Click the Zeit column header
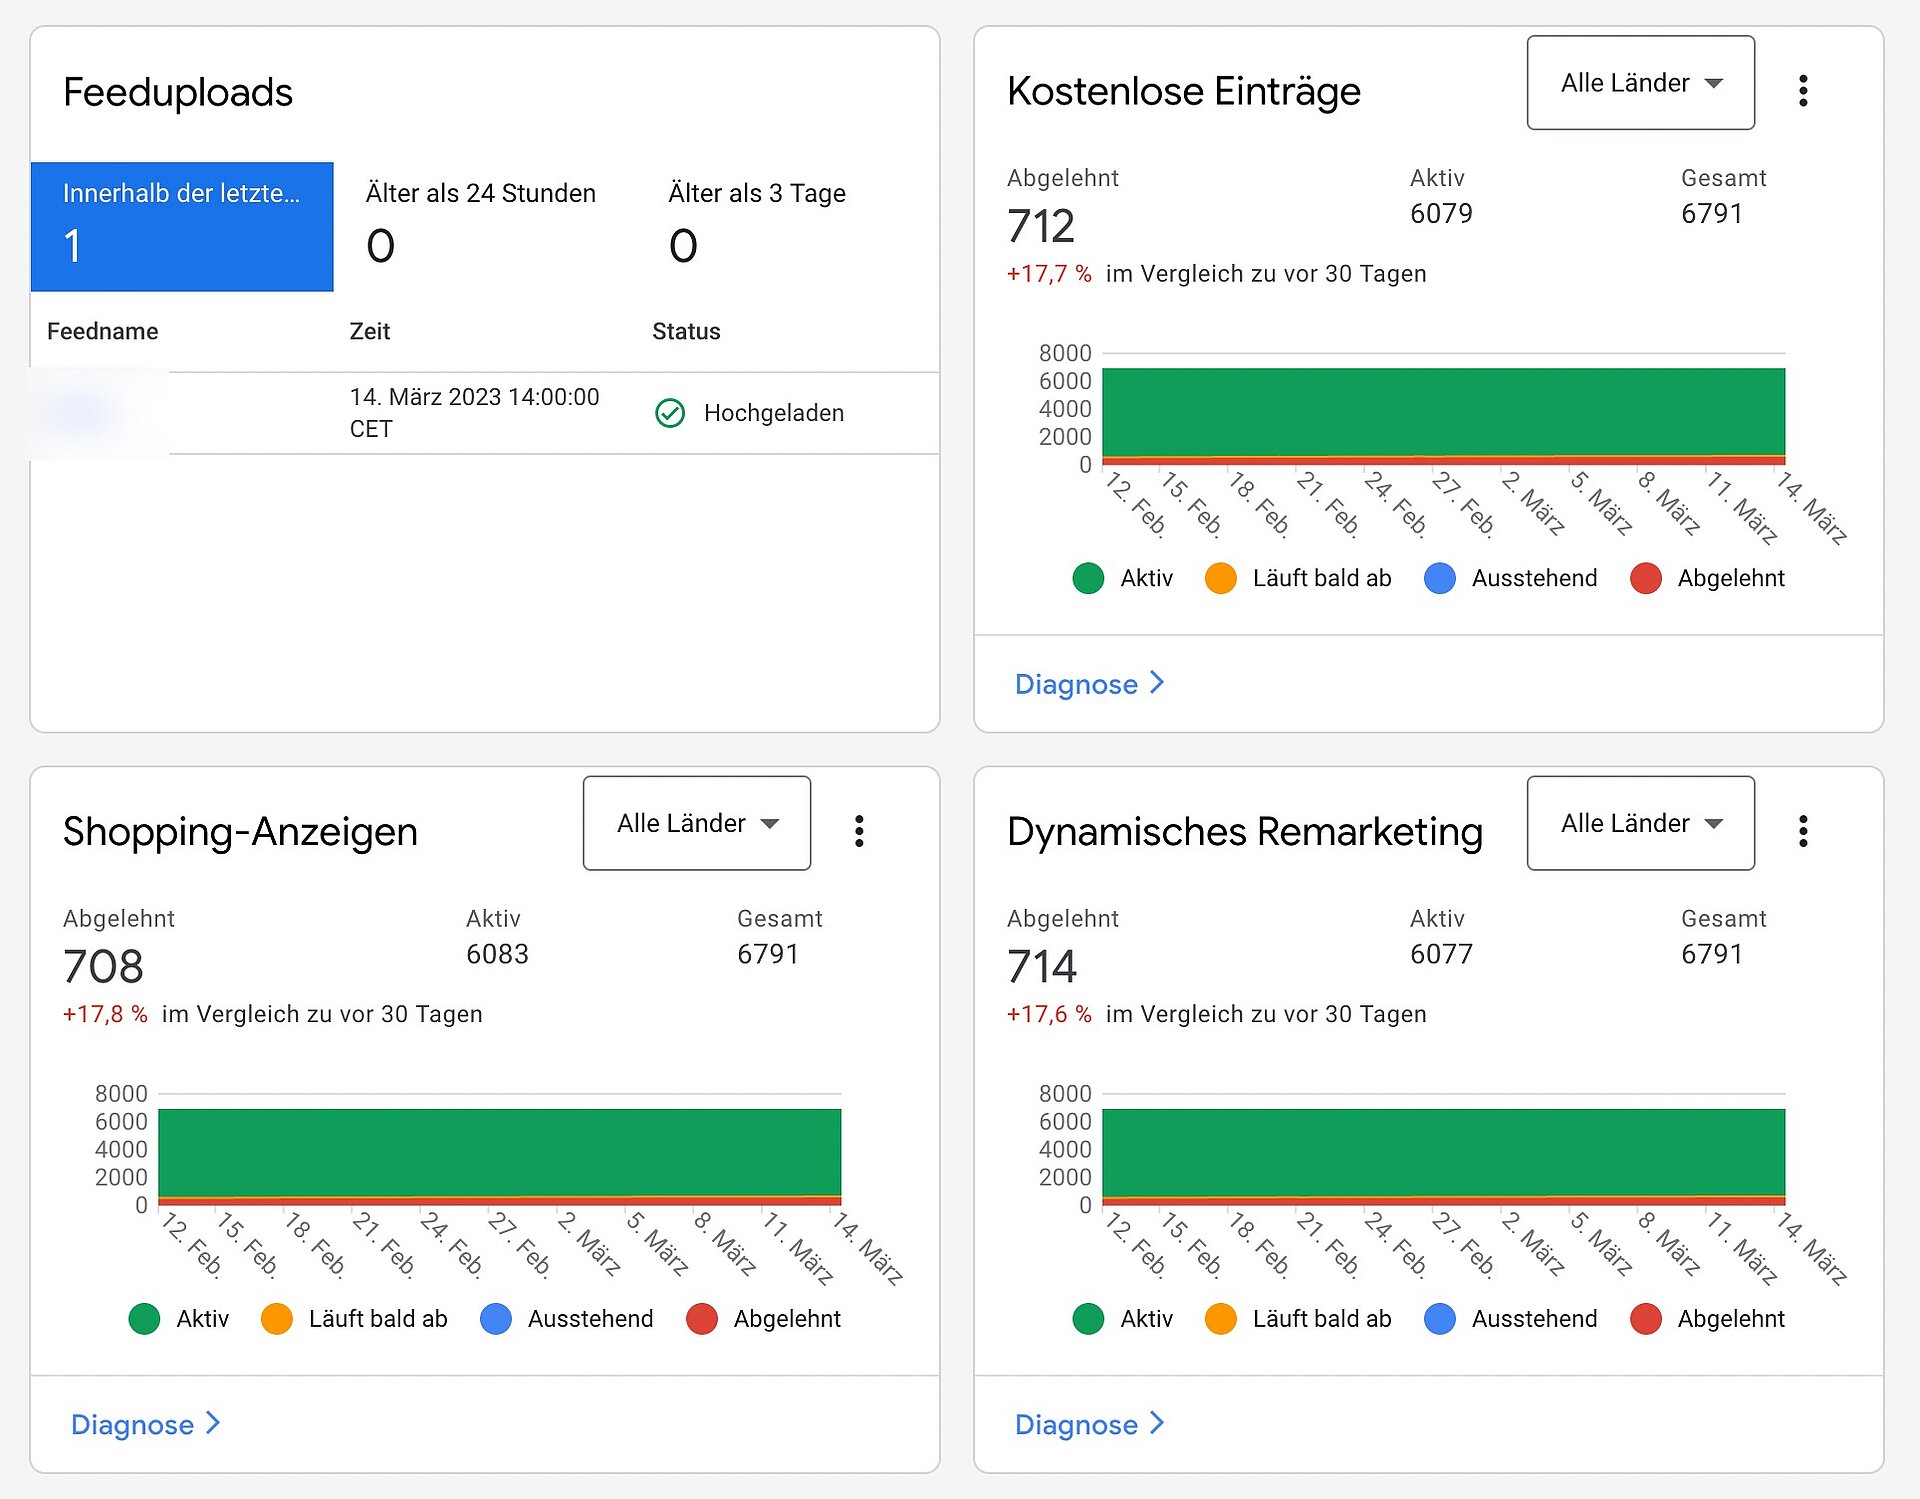Screen dimensions: 1920x1499 coord(369,331)
